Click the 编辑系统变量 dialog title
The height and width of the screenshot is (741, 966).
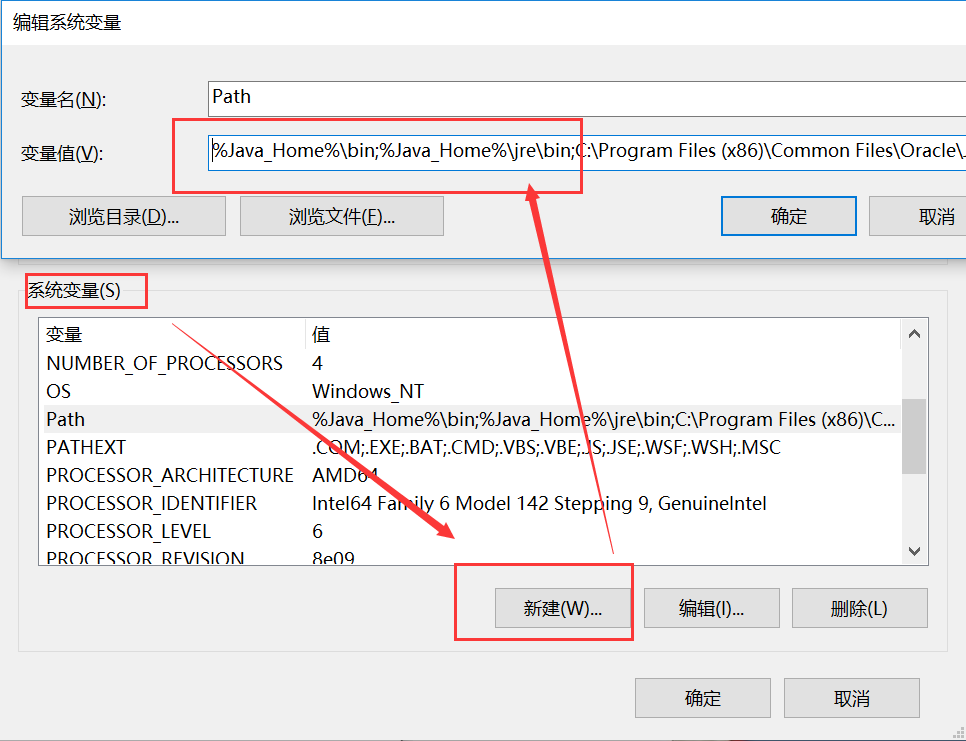67,23
